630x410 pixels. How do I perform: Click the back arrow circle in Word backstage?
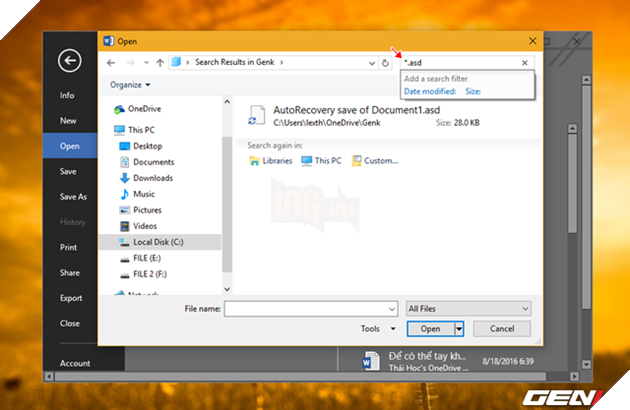pyautogui.click(x=70, y=61)
